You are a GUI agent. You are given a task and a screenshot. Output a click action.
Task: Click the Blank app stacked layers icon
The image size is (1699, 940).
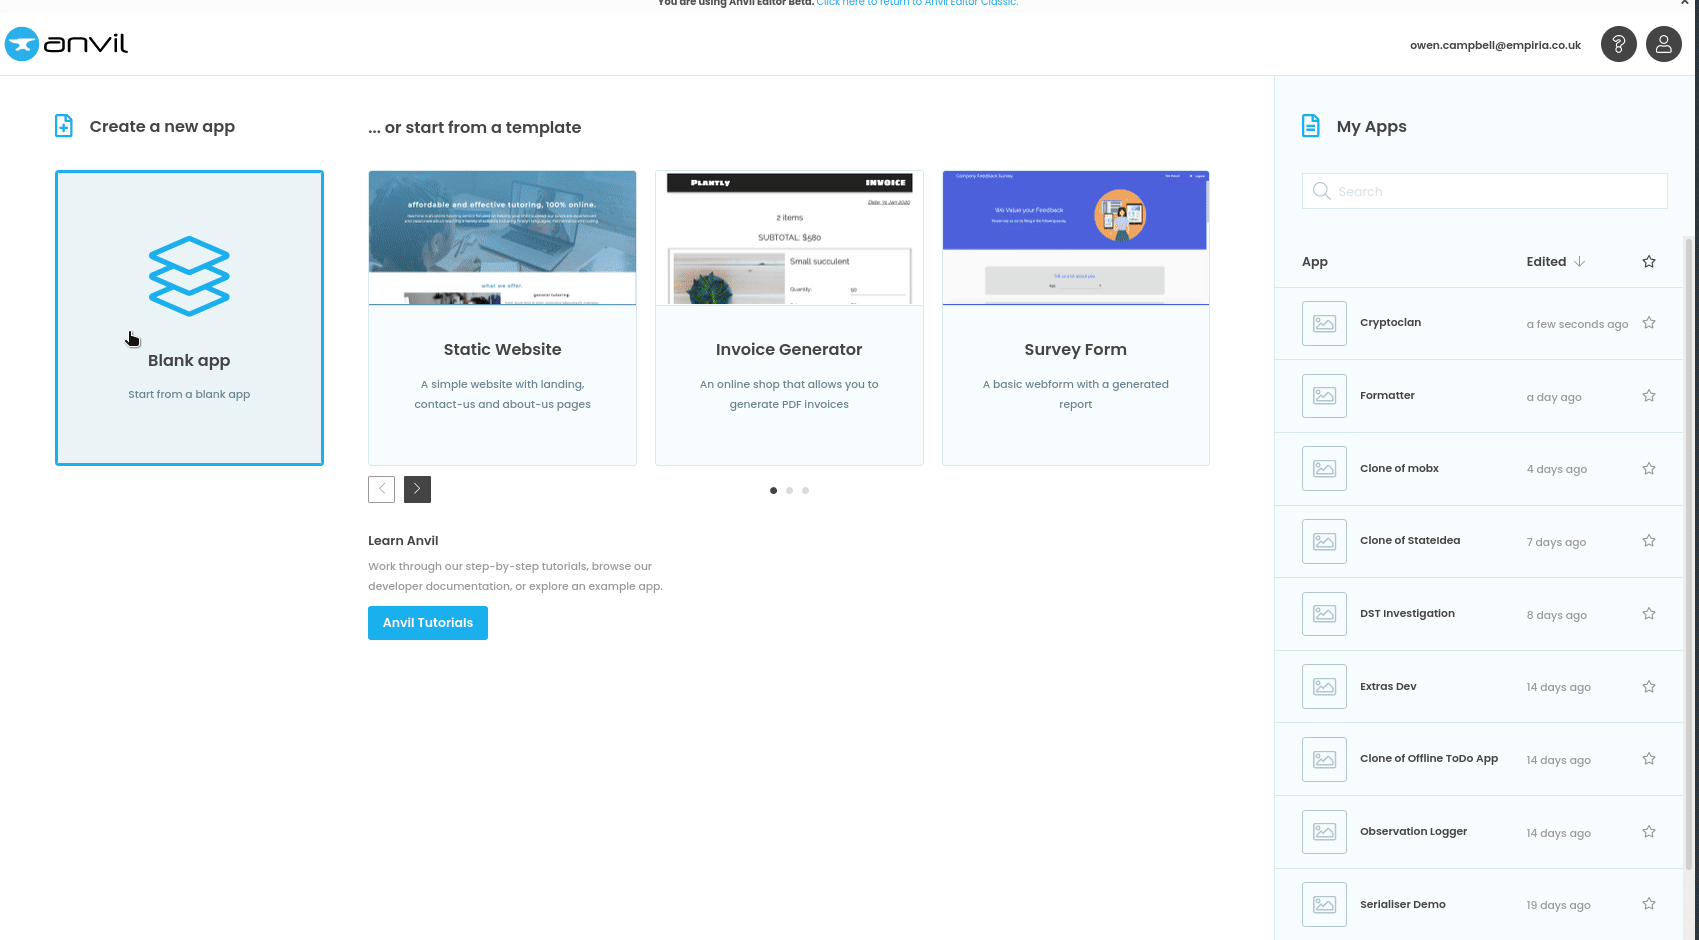pyautogui.click(x=189, y=276)
